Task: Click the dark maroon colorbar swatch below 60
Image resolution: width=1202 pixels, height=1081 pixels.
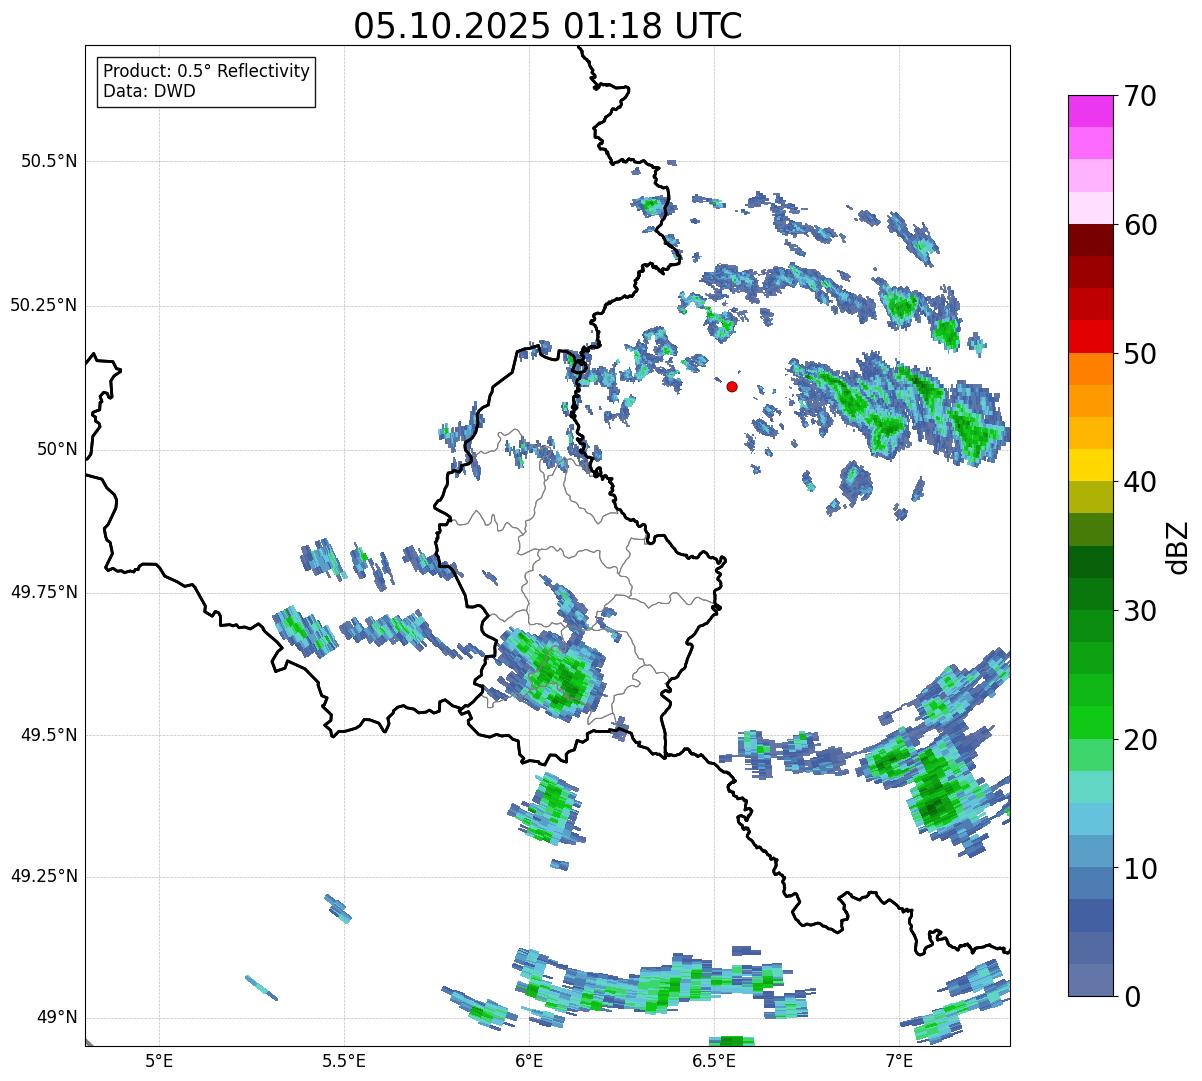Action: 1090,240
